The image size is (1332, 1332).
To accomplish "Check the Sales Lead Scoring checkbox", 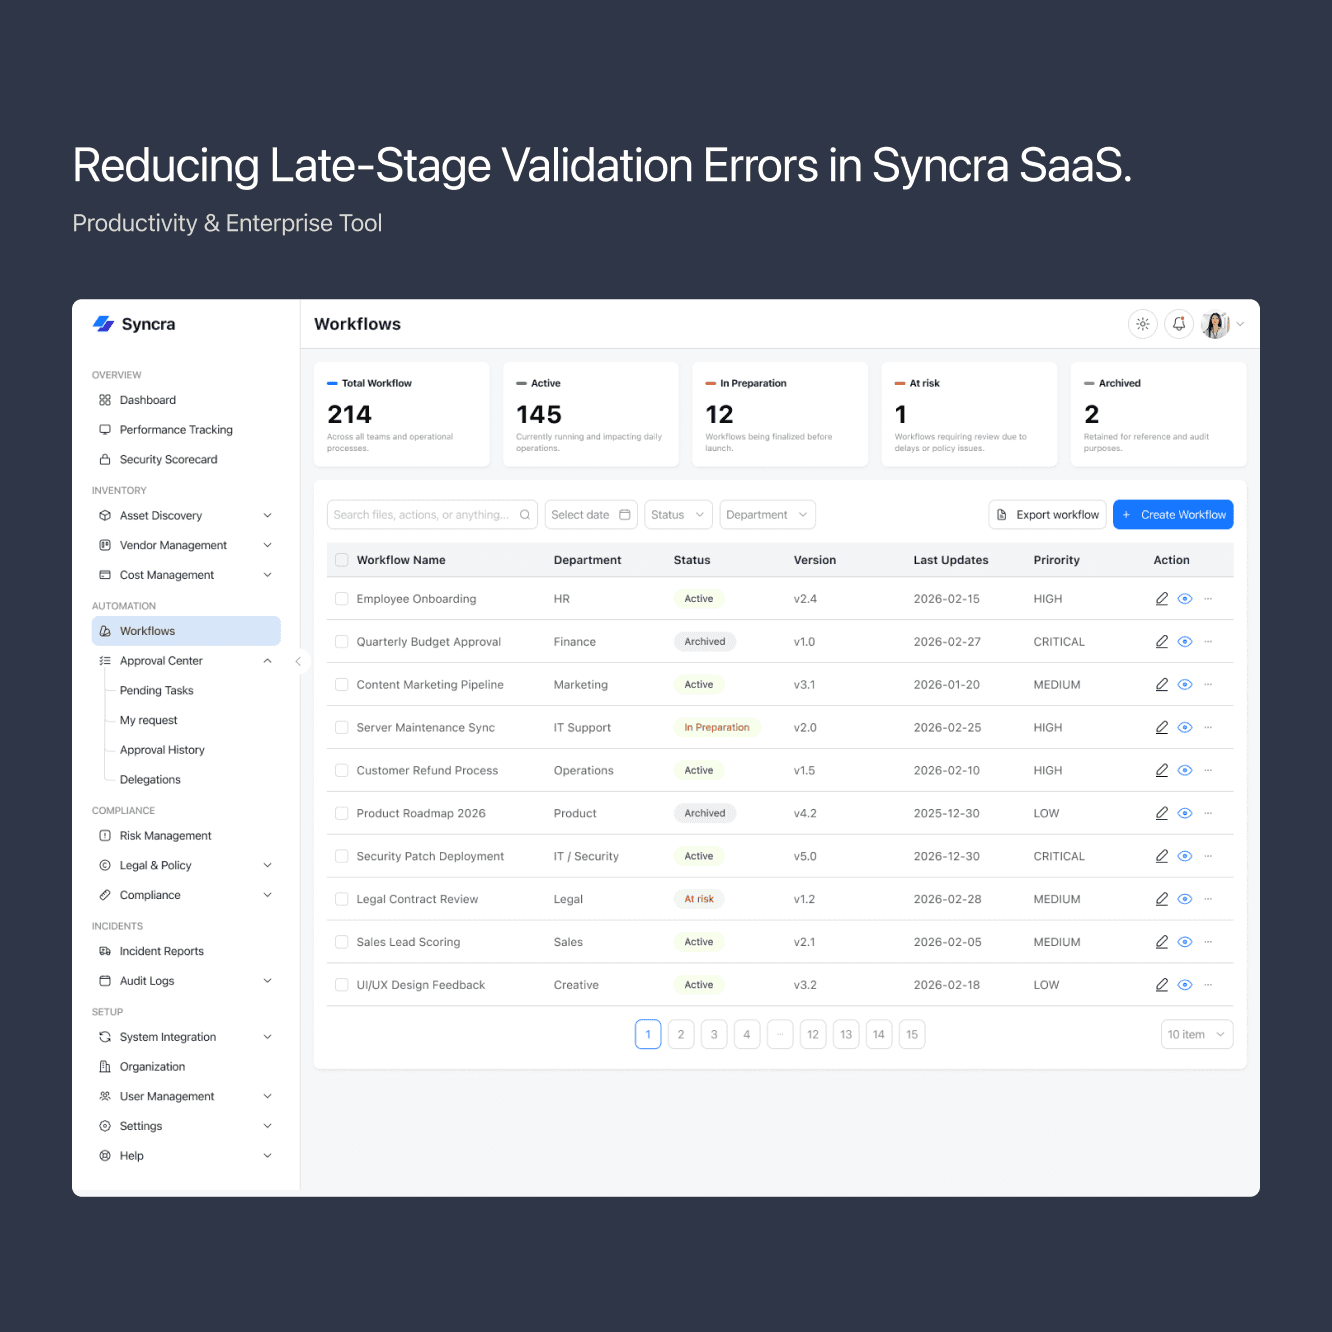I will pos(342,942).
